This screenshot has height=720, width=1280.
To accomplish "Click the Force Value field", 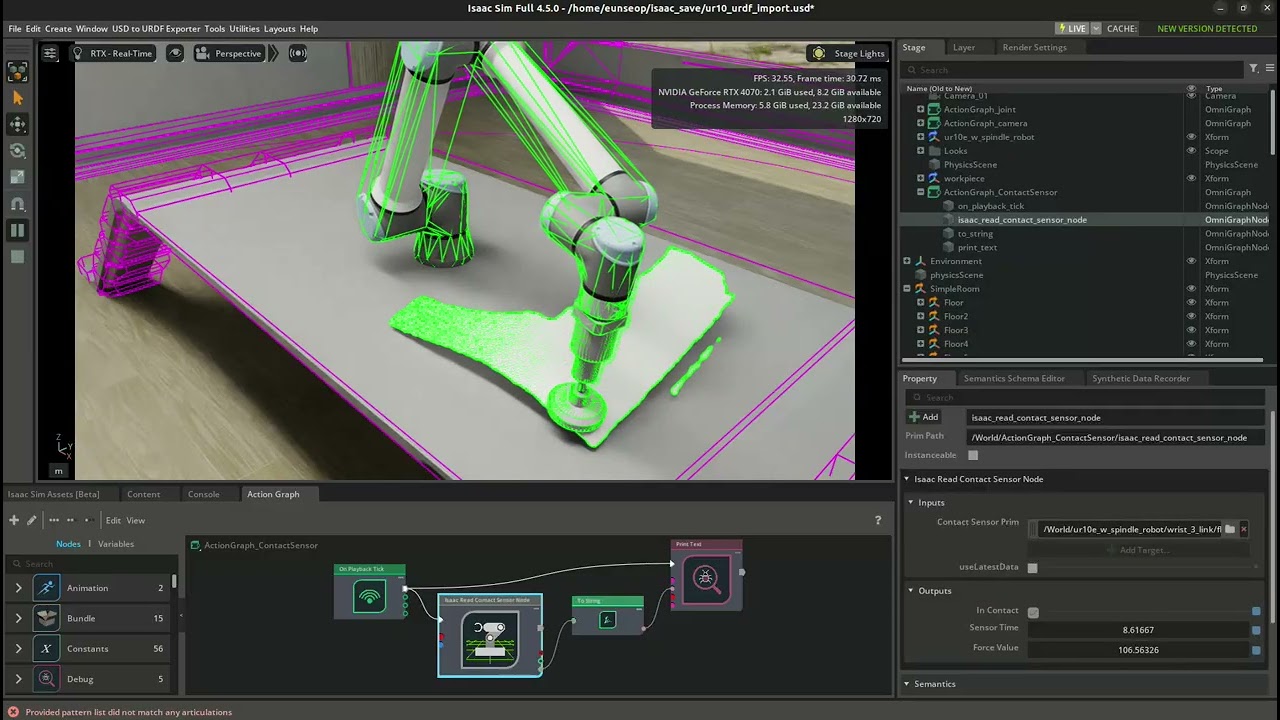I will click(x=1138, y=650).
